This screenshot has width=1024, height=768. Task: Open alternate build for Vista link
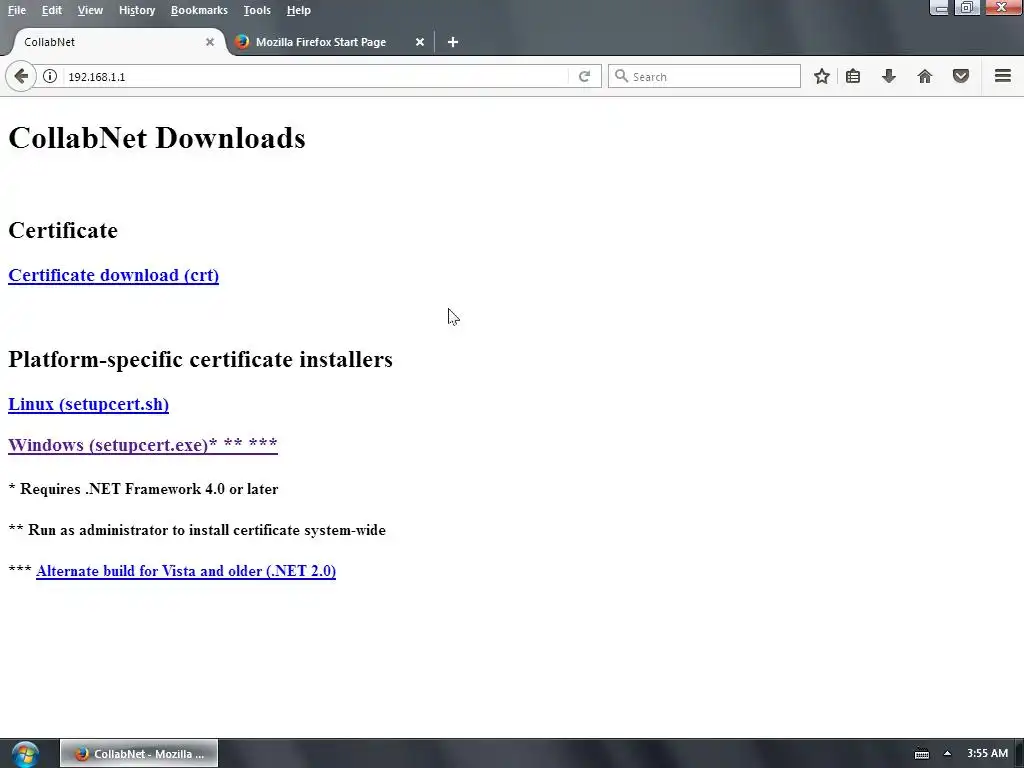(186, 571)
